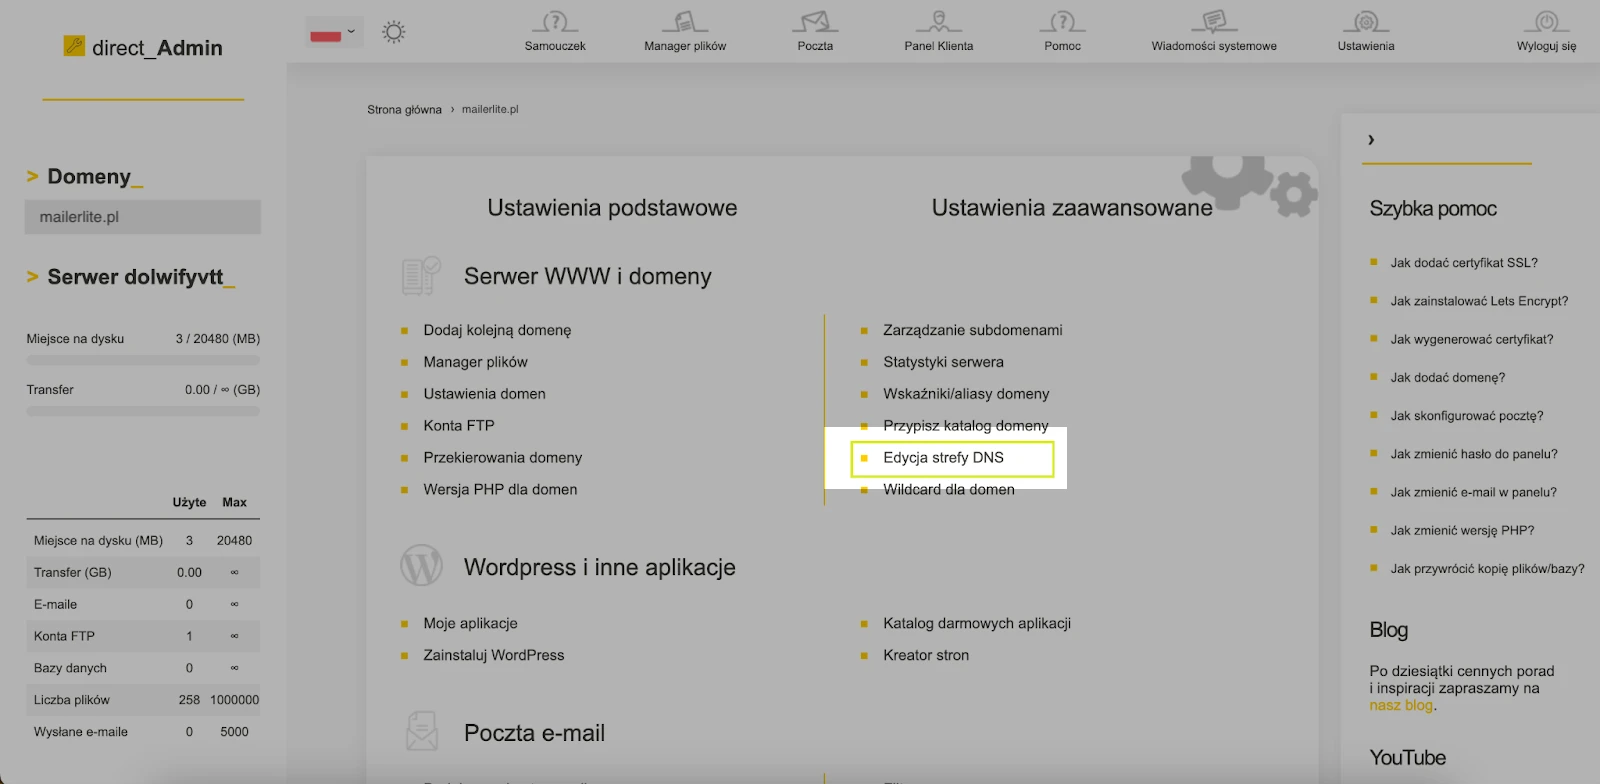This screenshot has width=1600, height=784.
Task: Toggle the light/dark theme sun icon
Action: coord(394,32)
